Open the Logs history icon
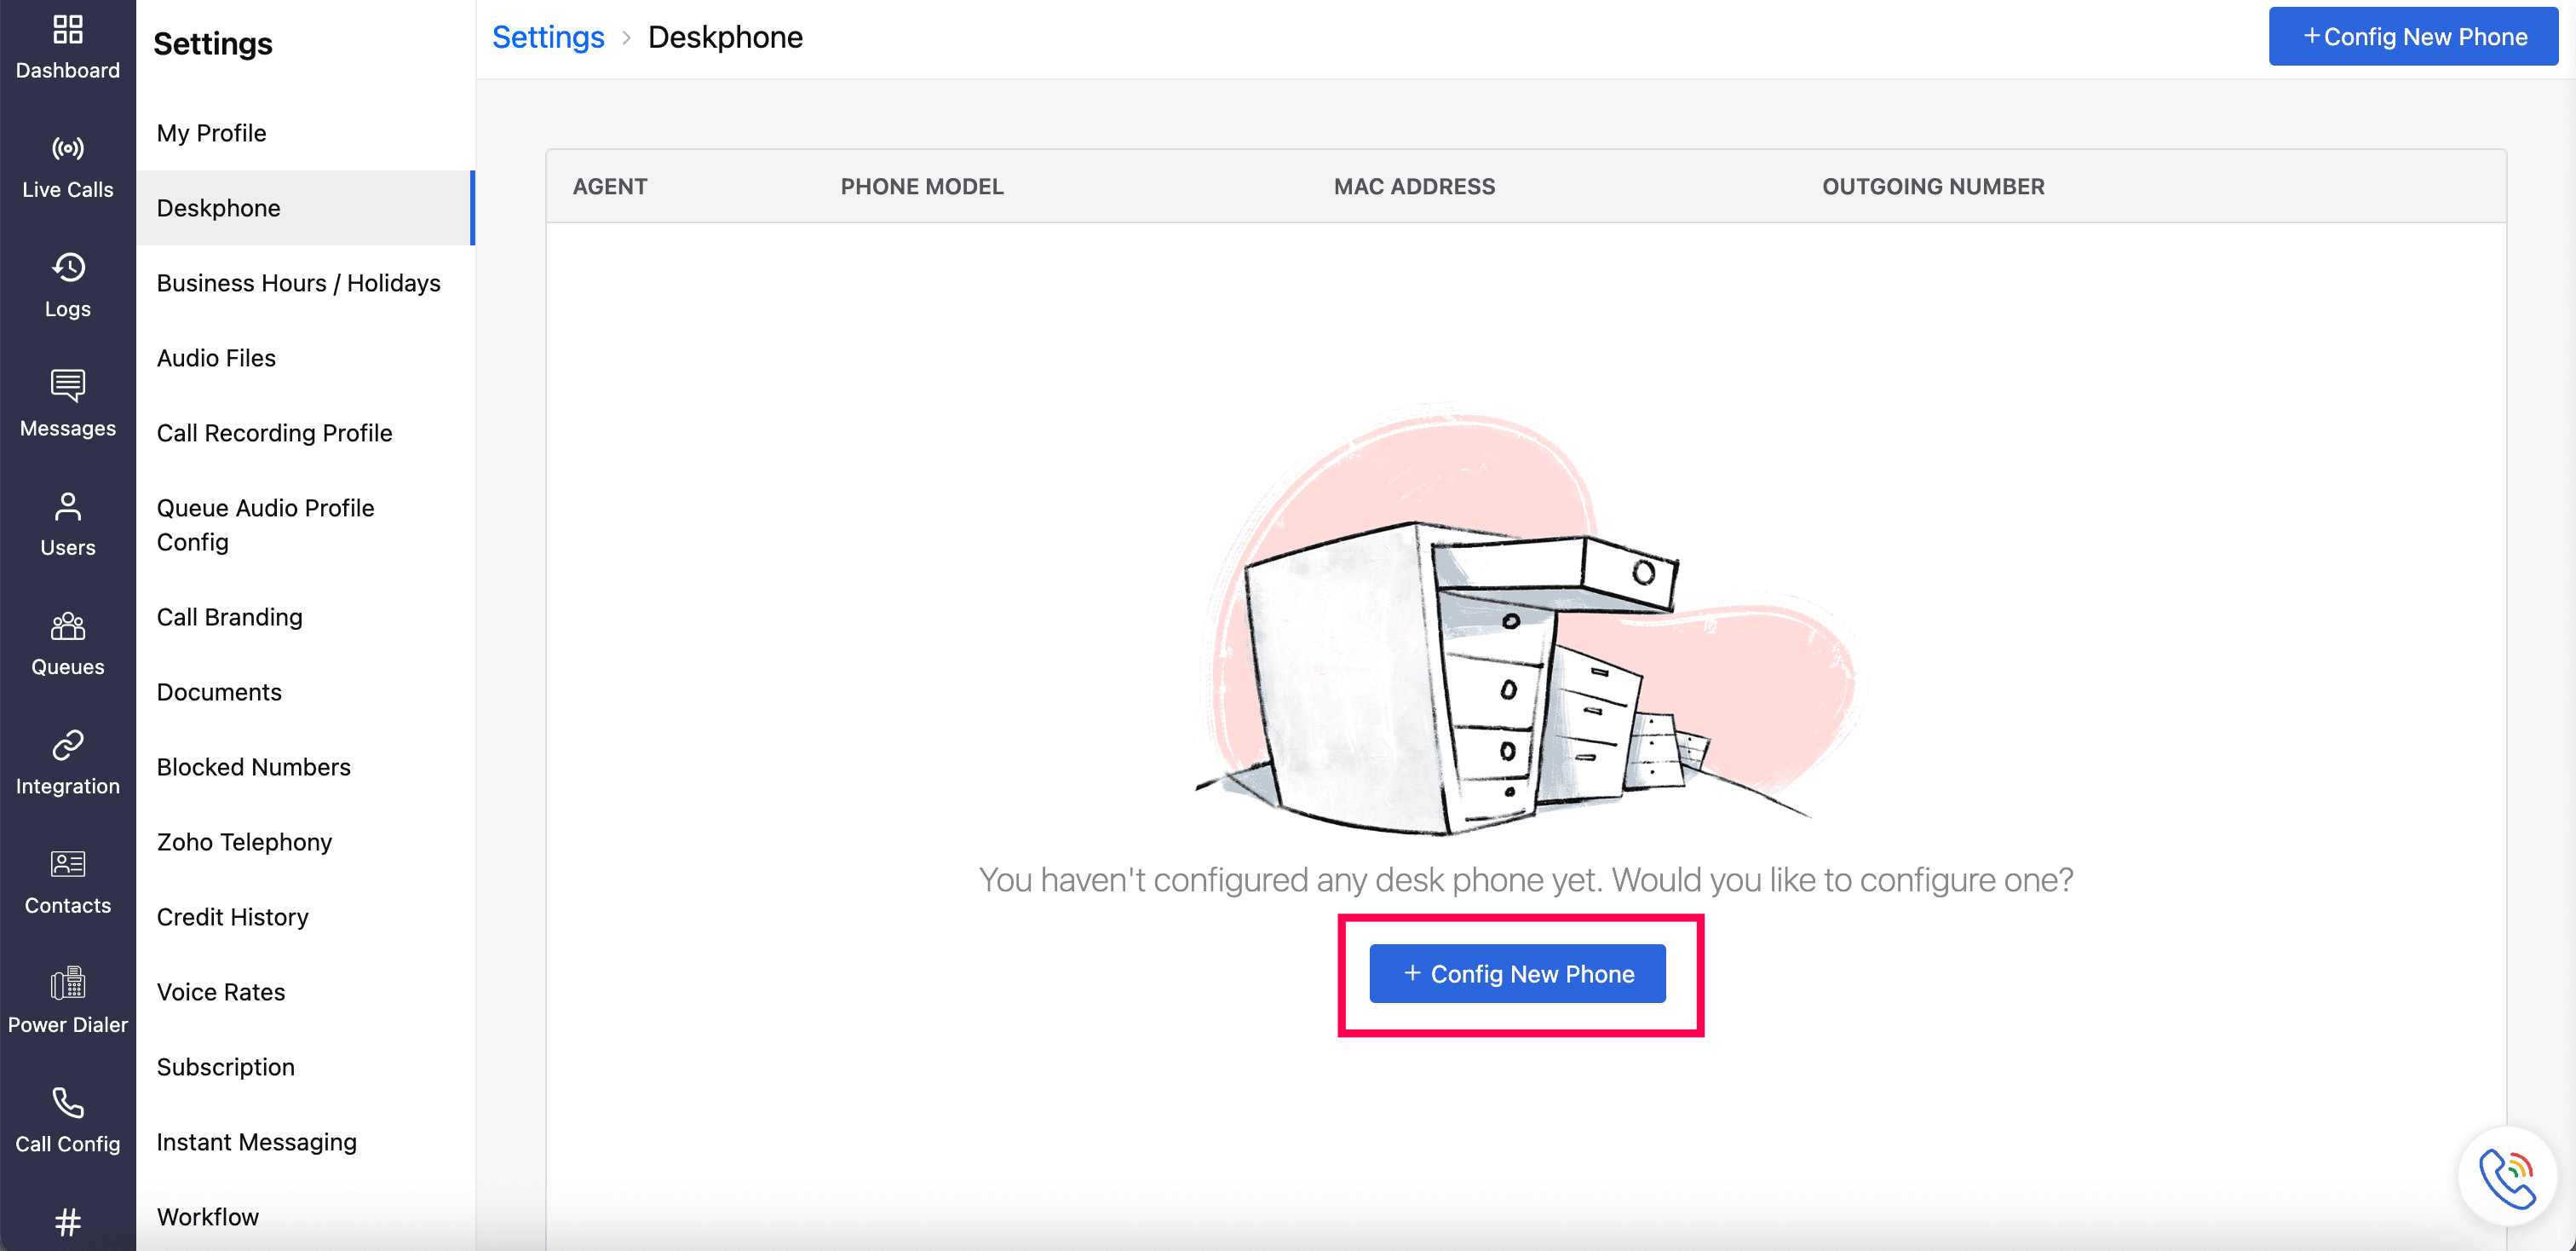 click(x=67, y=268)
